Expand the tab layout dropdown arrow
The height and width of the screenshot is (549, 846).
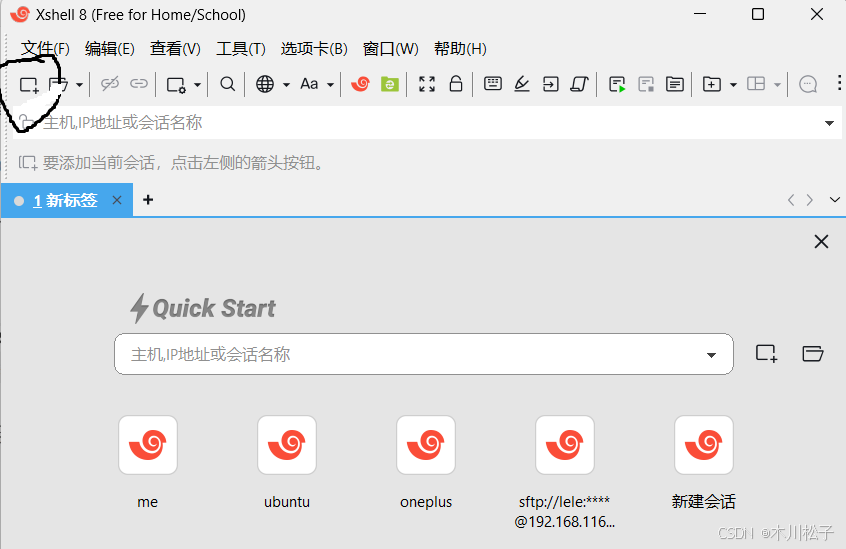click(x=777, y=85)
